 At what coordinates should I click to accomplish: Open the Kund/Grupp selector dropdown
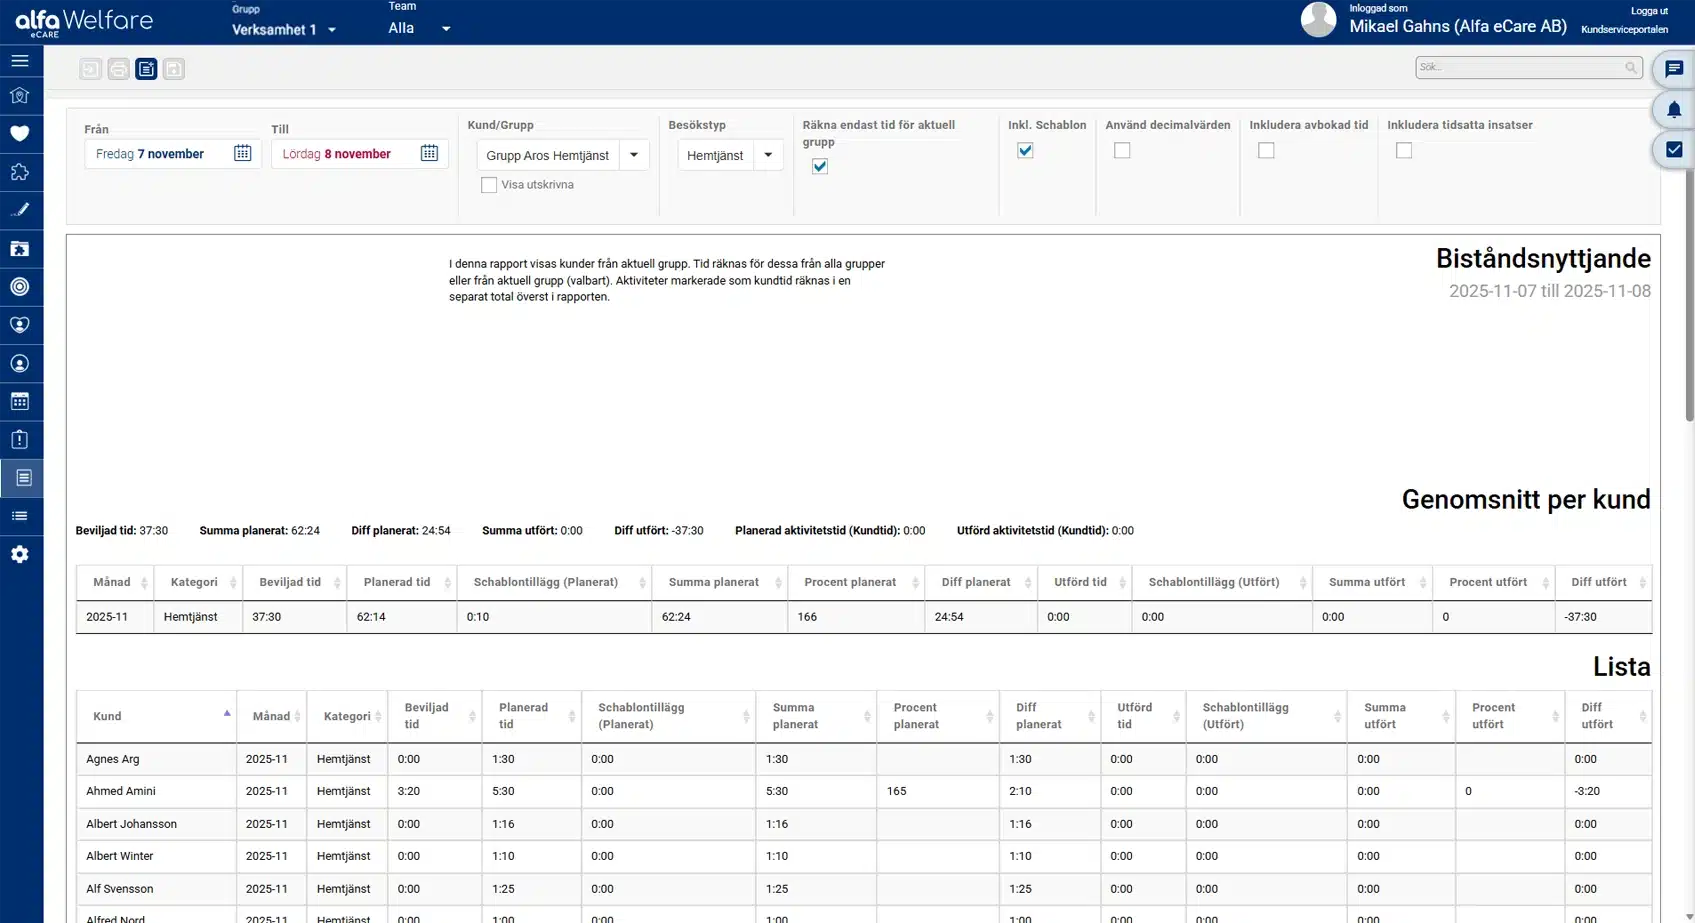pyautogui.click(x=633, y=155)
